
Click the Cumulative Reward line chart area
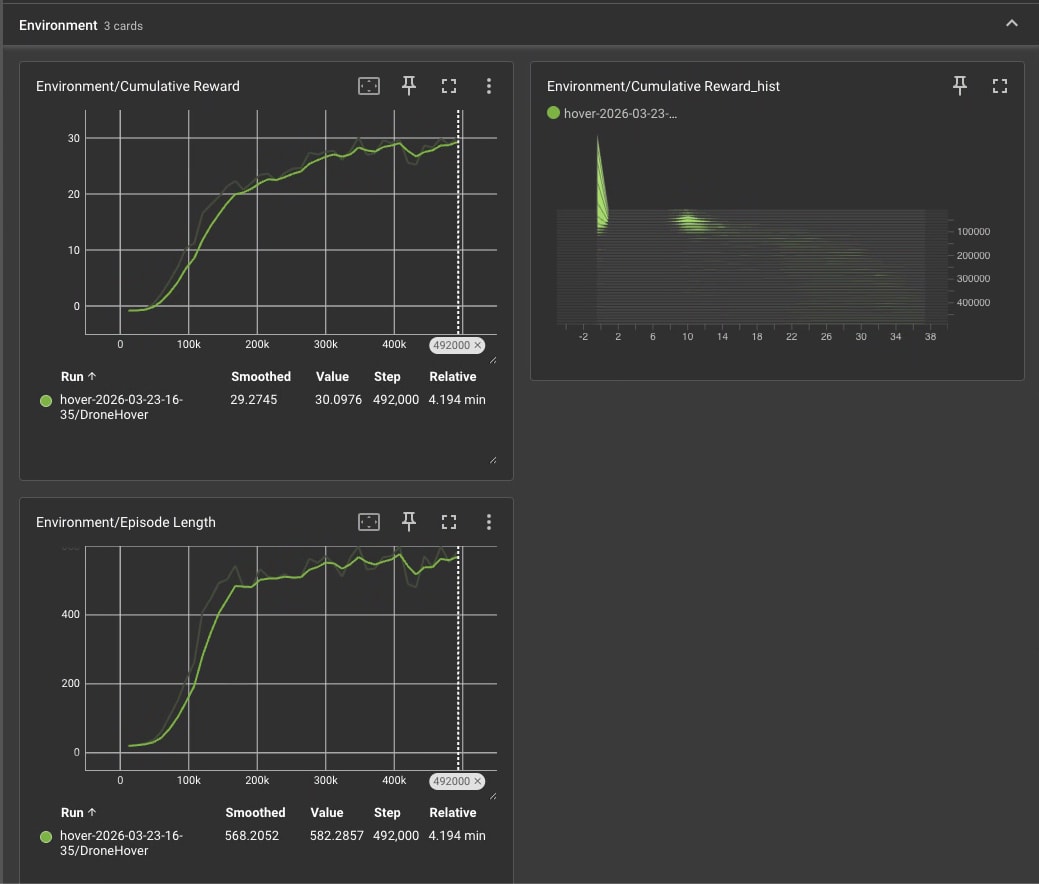click(291, 222)
